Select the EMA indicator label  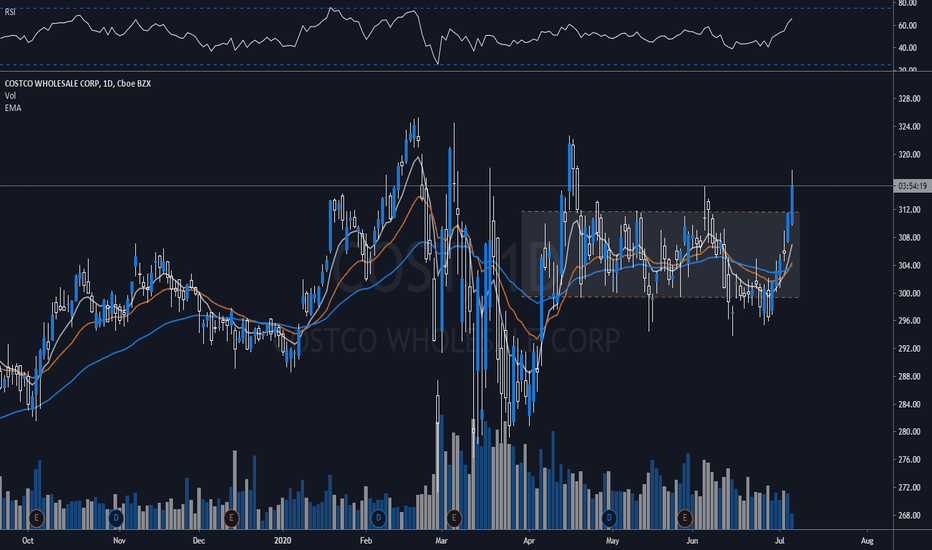coord(12,108)
